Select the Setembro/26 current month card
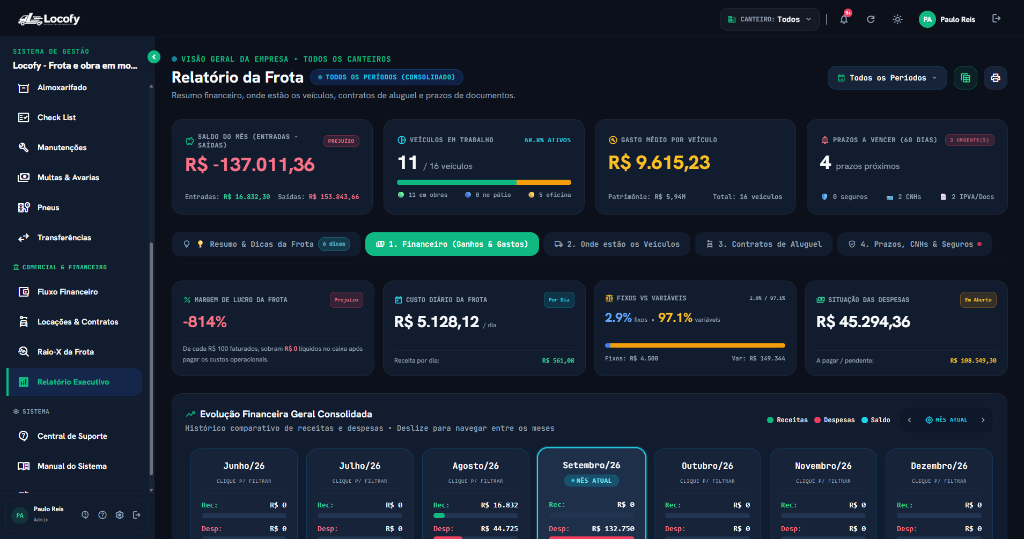 pos(592,494)
